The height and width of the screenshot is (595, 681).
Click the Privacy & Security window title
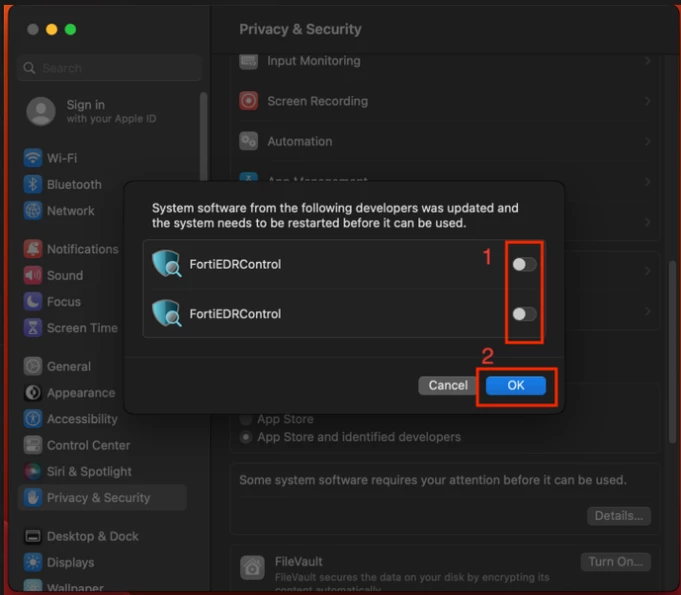300,29
